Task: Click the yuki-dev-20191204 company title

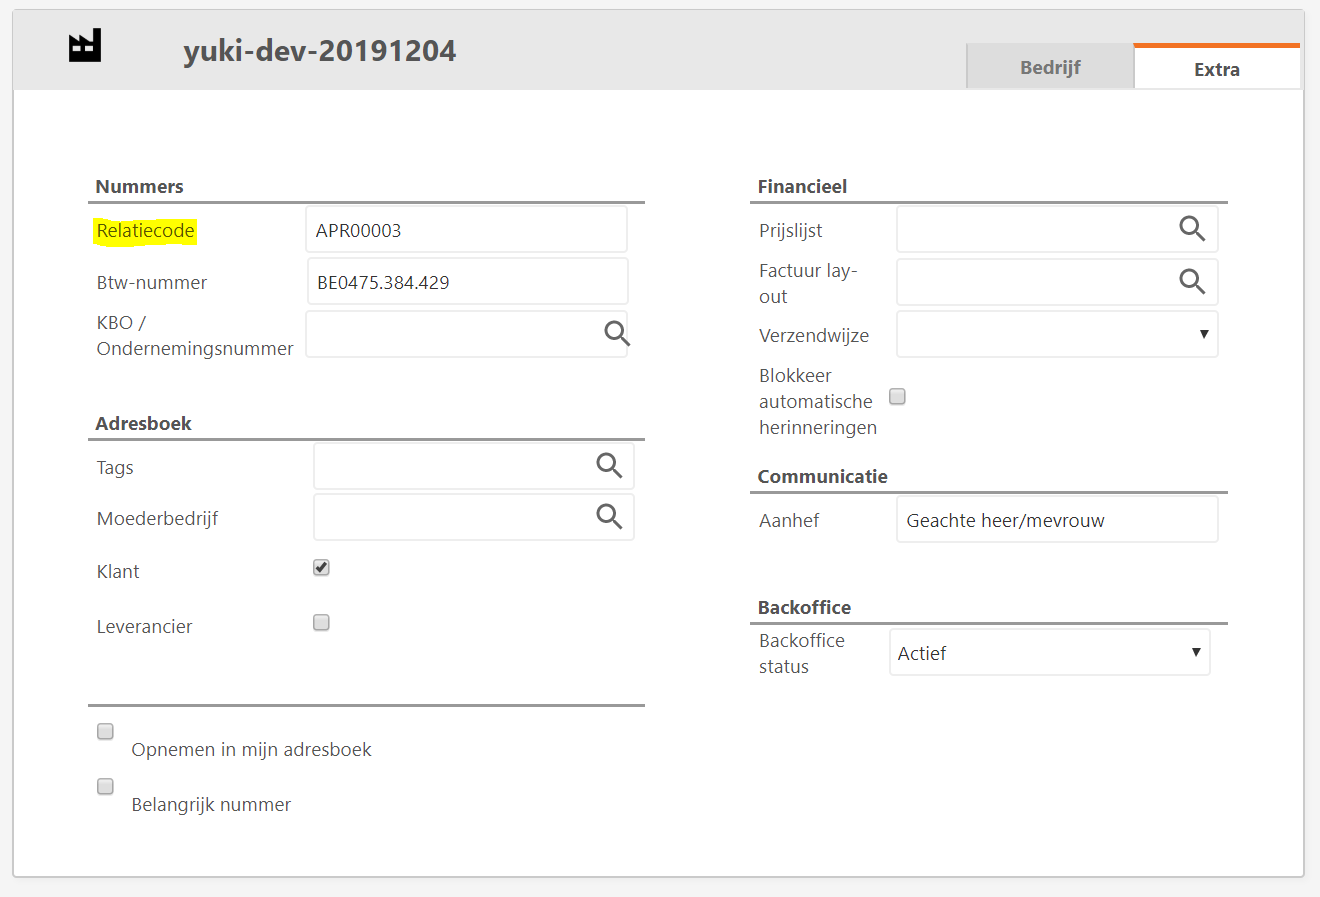Action: point(319,51)
